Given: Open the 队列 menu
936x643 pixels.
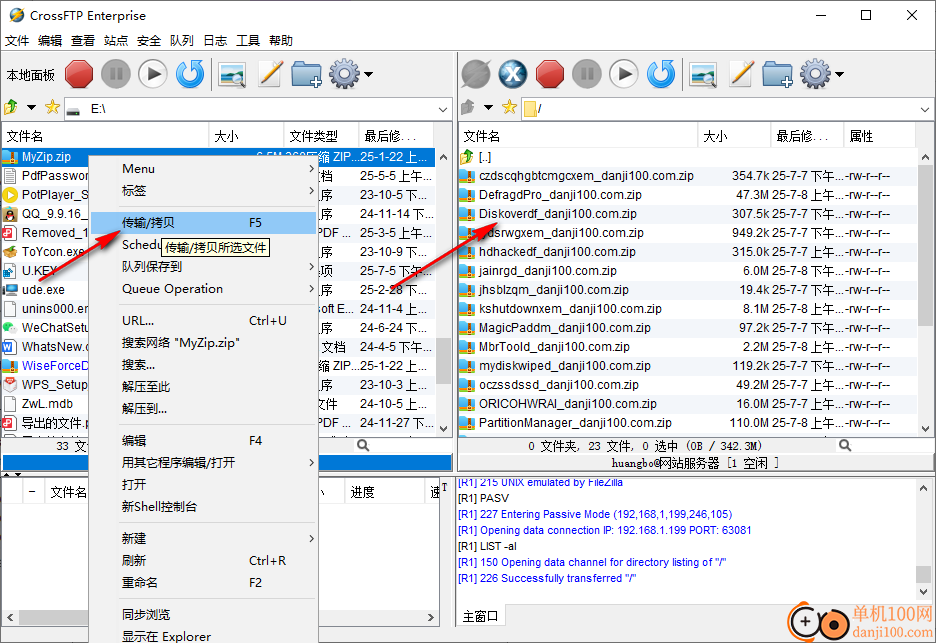Looking at the screenshot, I should coord(181,41).
